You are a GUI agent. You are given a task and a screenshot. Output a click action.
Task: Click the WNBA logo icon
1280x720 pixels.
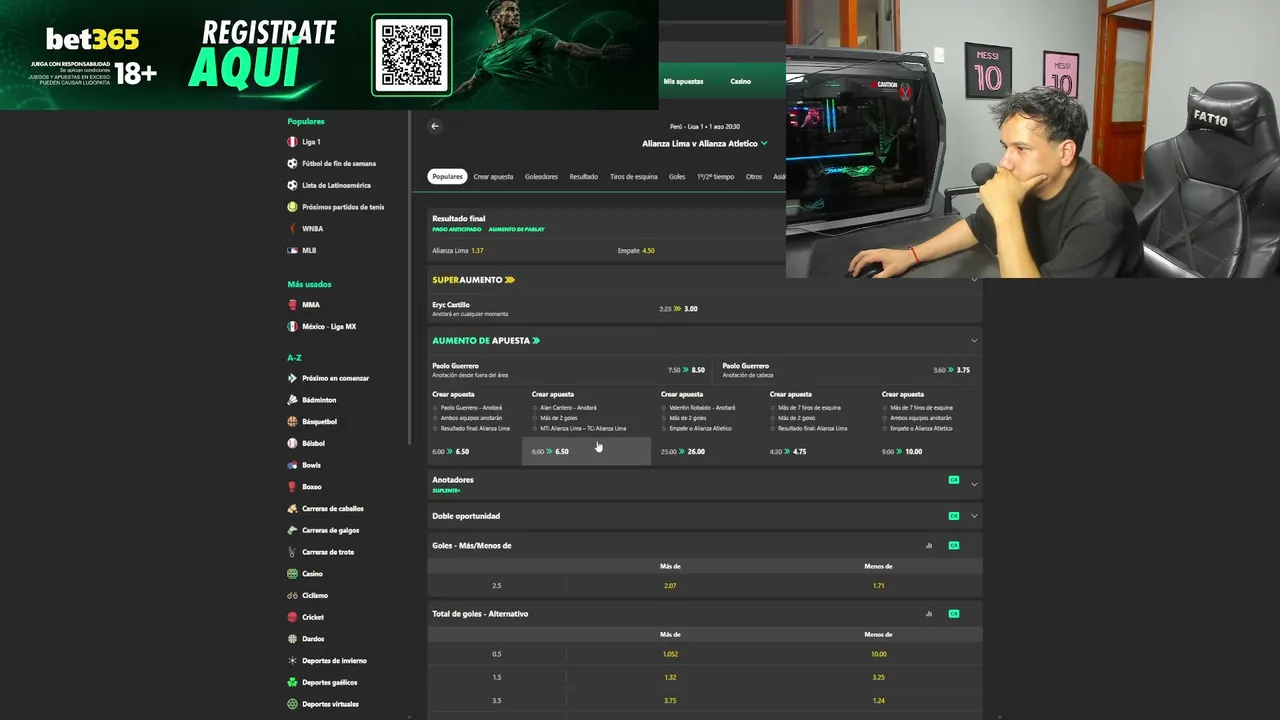pos(292,229)
